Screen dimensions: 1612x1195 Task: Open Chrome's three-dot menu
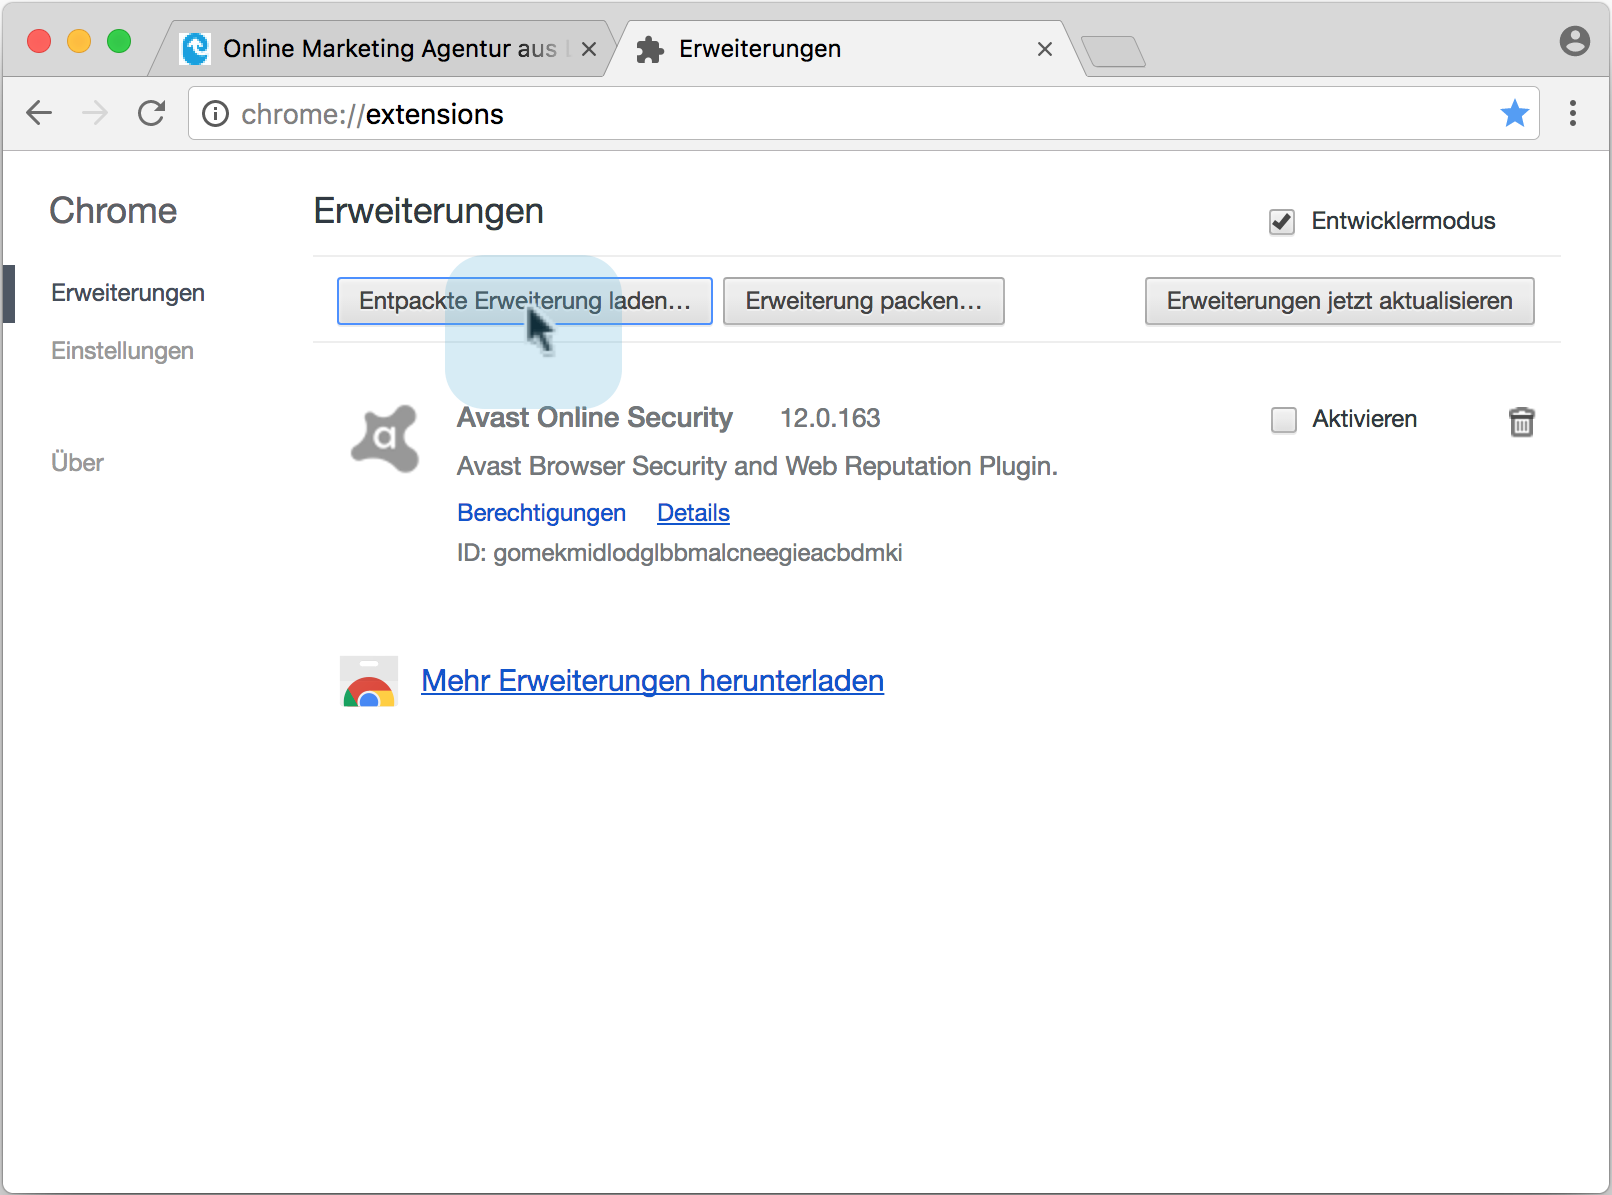point(1573,113)
